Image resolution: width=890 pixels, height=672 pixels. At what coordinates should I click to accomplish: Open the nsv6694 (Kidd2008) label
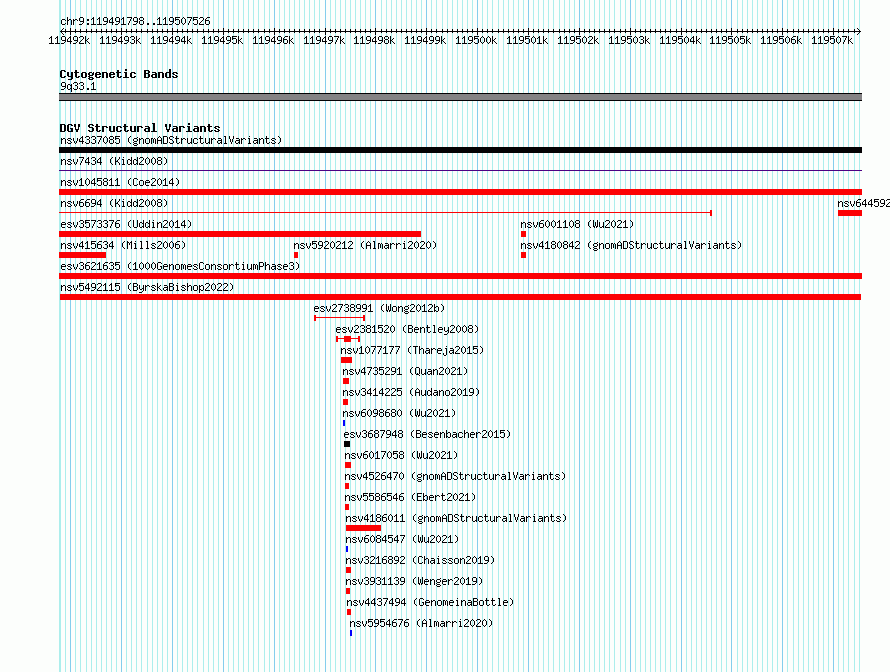click(x=114, y=203)
